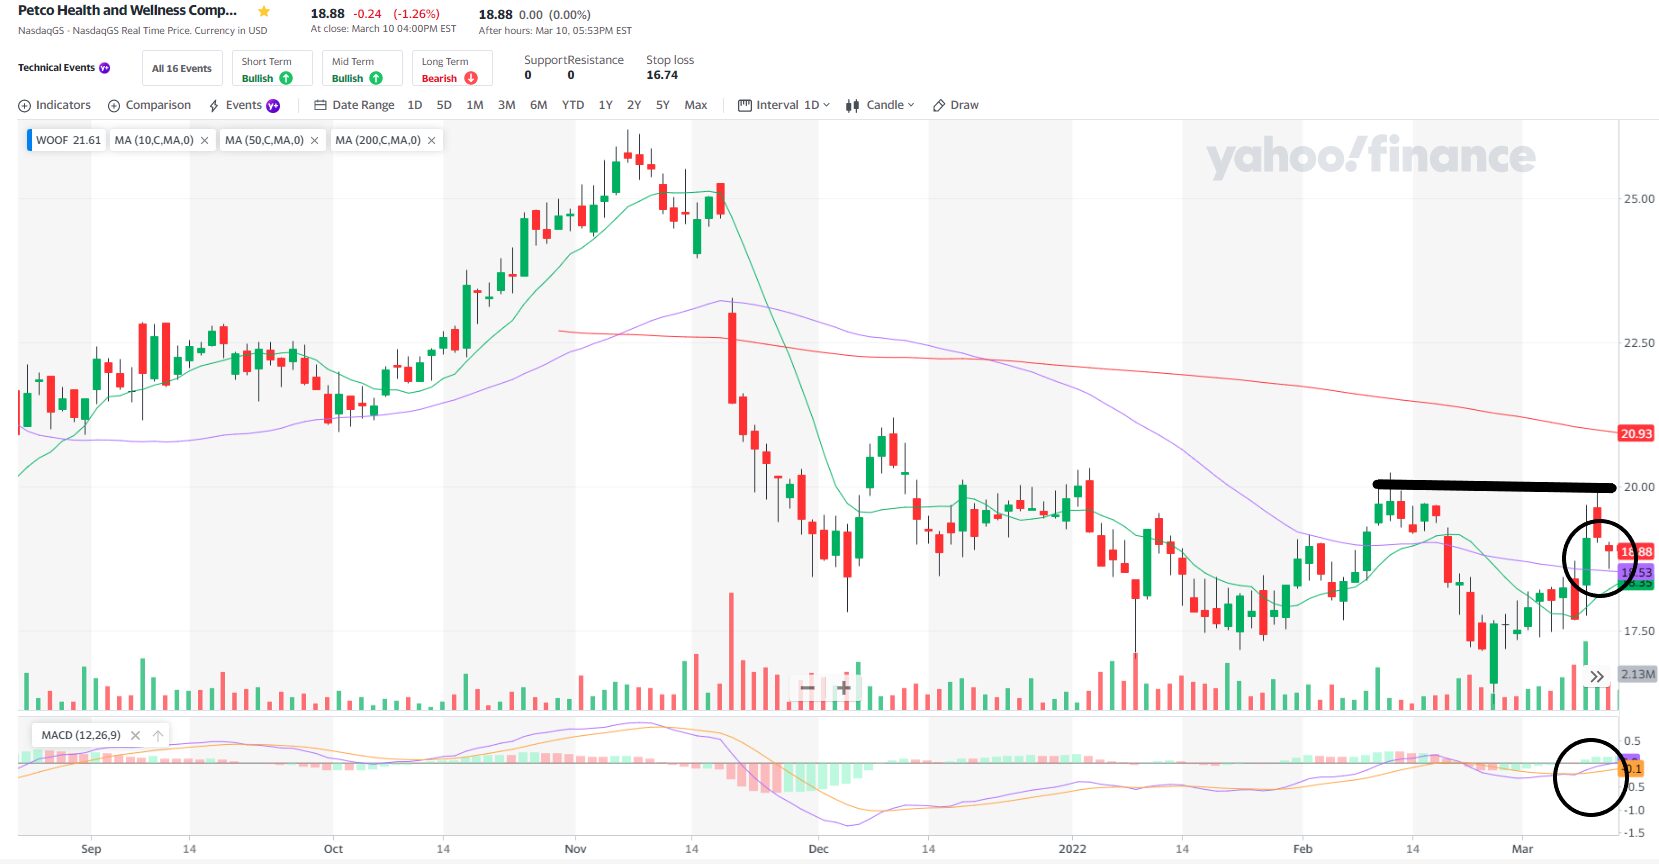Image resolution: width=1659 pixels, height=864 pixels.
Task: Click the 2.13M volume label
Action: pos(1638,674)
